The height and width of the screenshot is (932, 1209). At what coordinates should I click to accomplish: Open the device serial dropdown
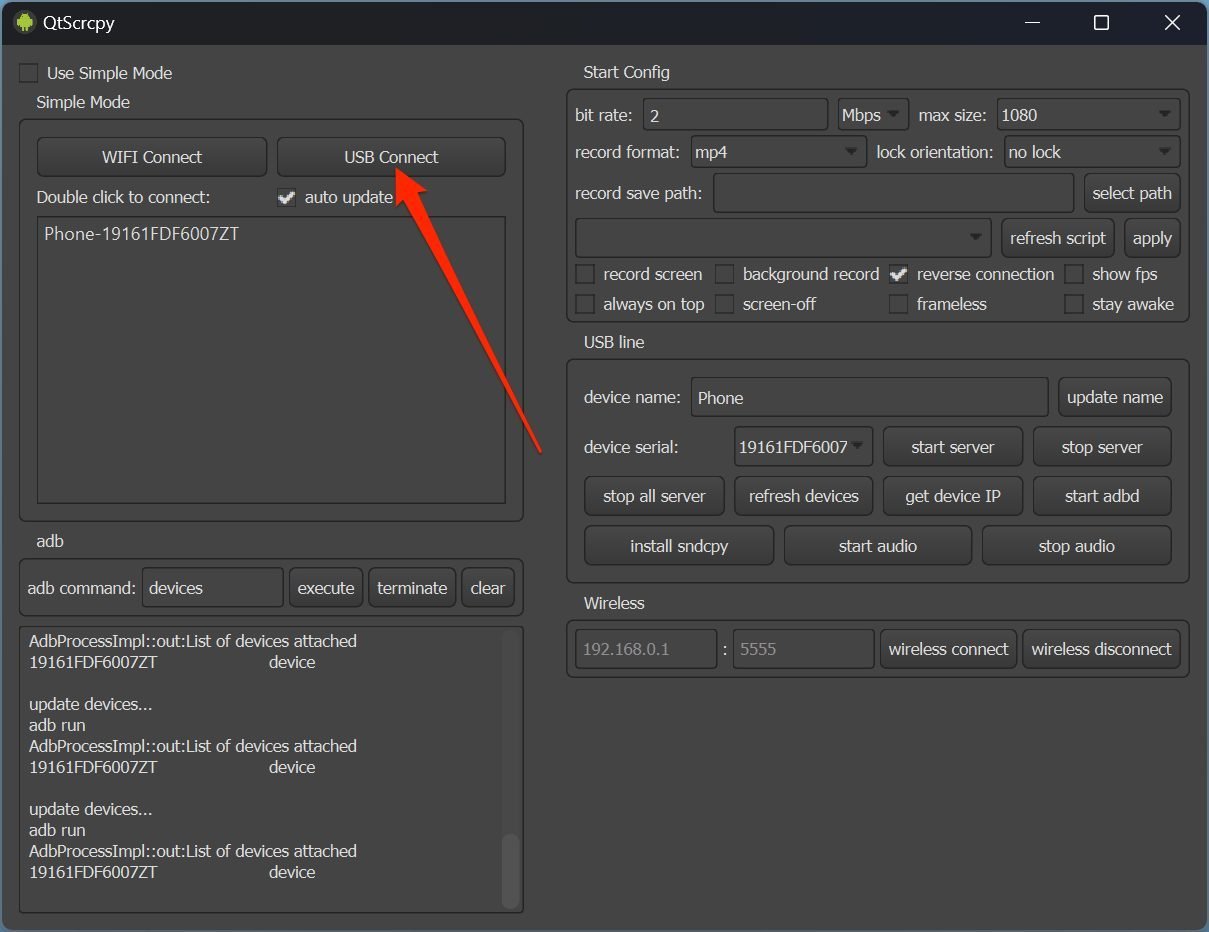click(x=803, y=447)
